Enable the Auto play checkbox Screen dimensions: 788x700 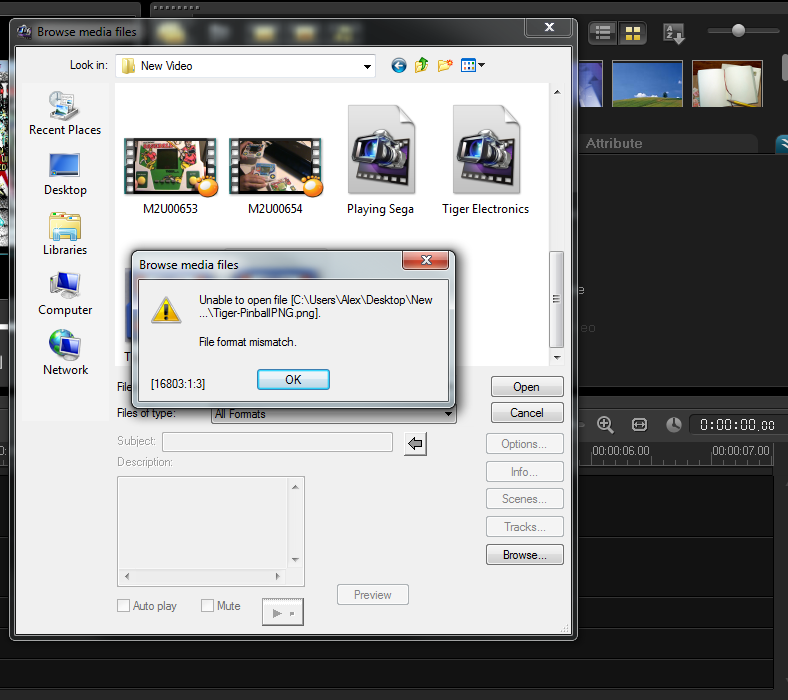[124, 606]
